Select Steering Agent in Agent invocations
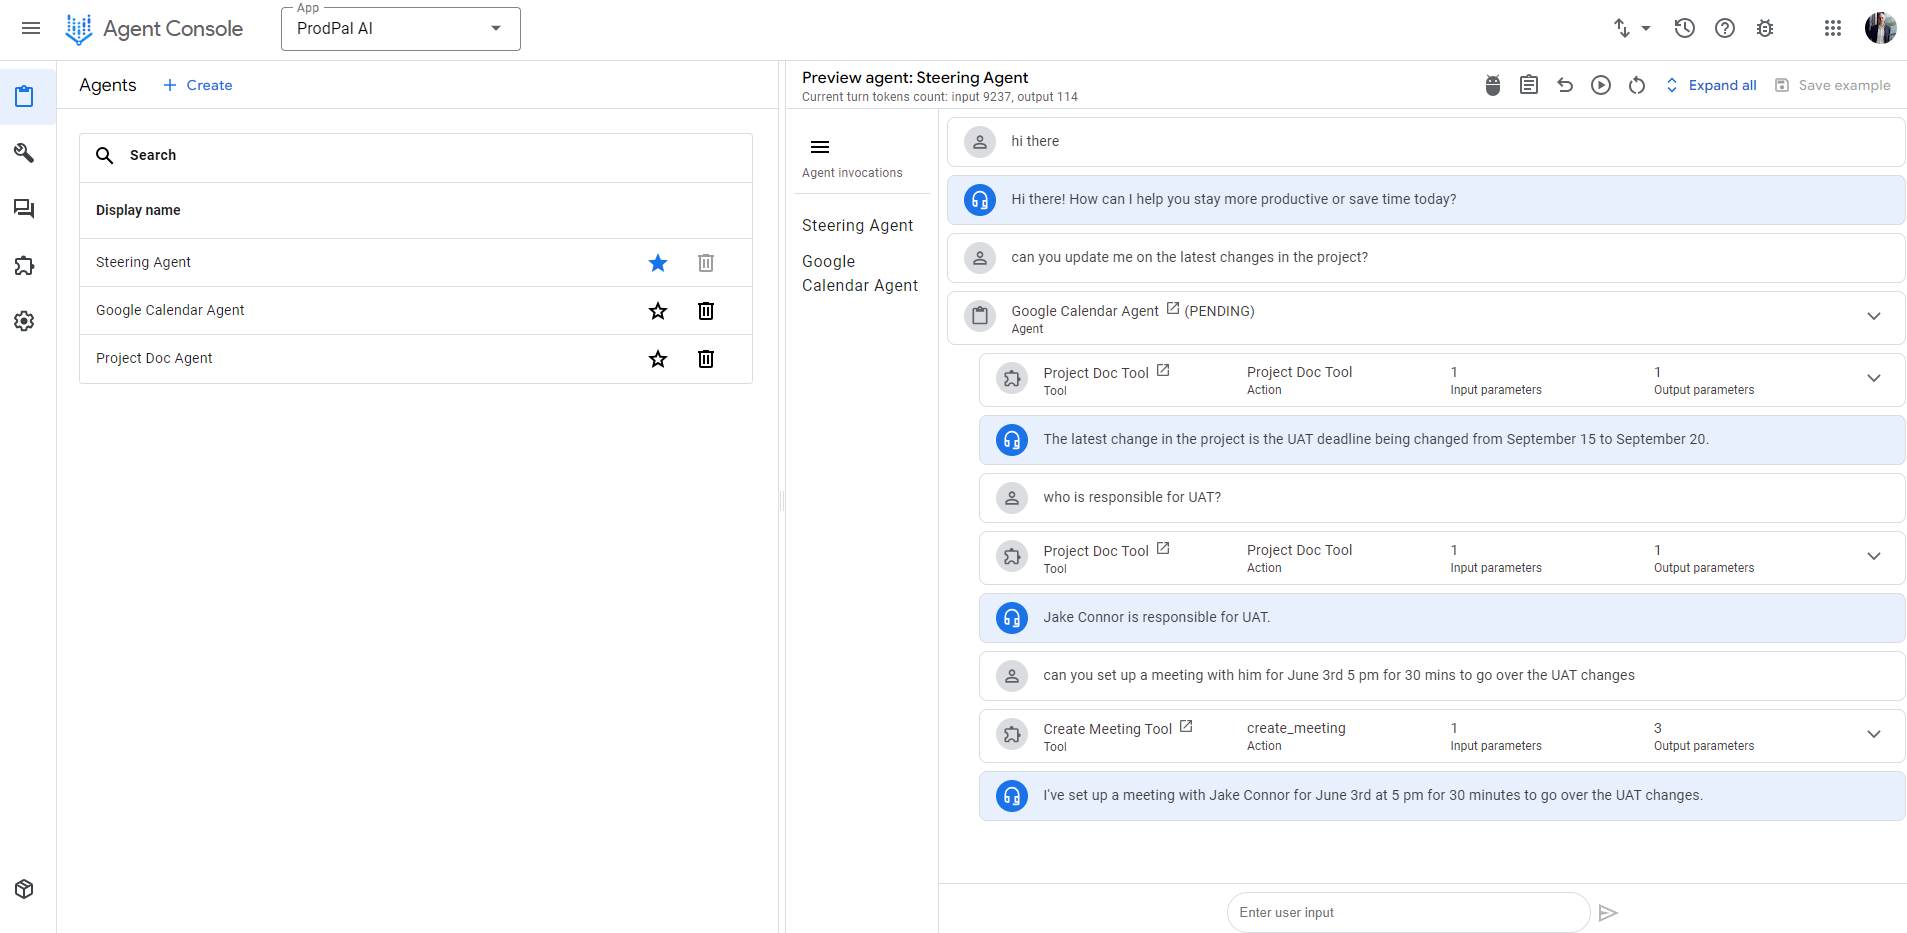The width and height of the screenshot is (1907, 933). tap(857, 226)
